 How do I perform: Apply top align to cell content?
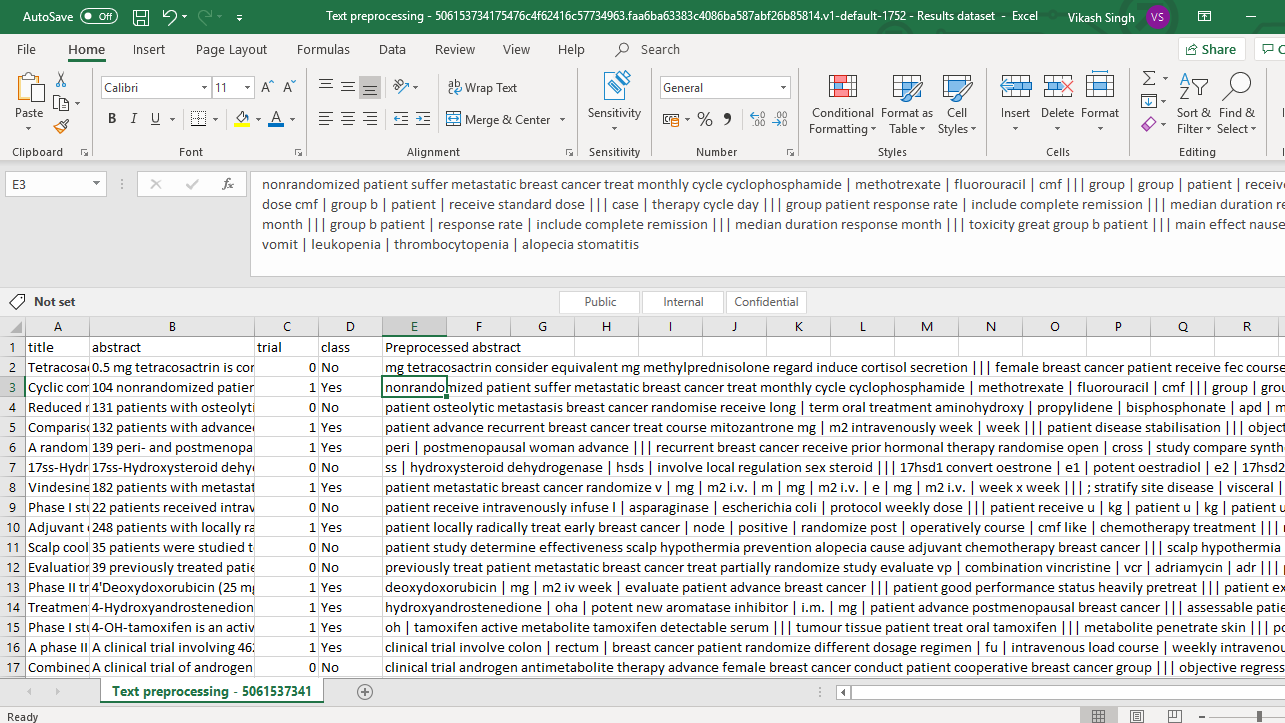point(326,88)
